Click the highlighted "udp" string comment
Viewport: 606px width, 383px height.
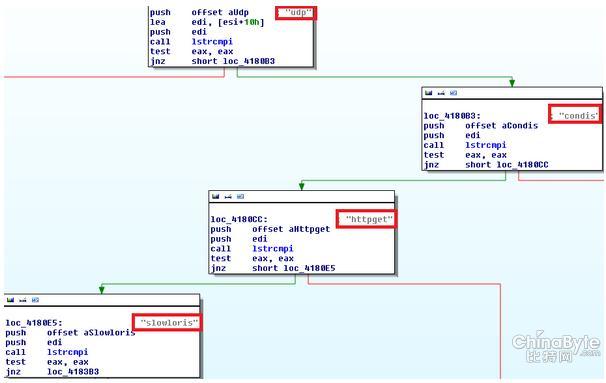tap(296, 13)
